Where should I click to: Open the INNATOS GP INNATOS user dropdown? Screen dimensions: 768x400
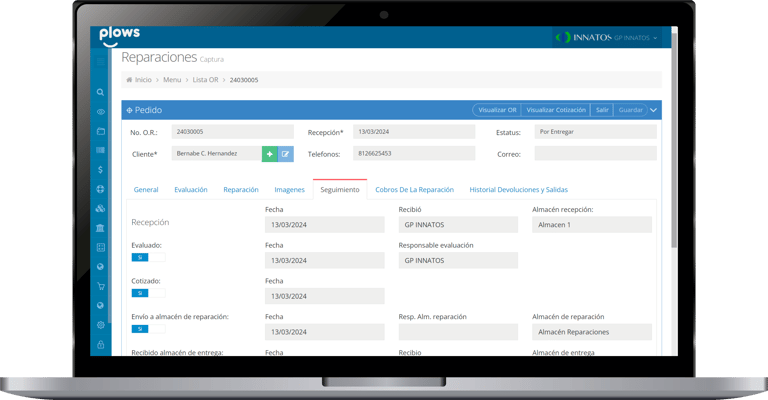pos(607,37)
